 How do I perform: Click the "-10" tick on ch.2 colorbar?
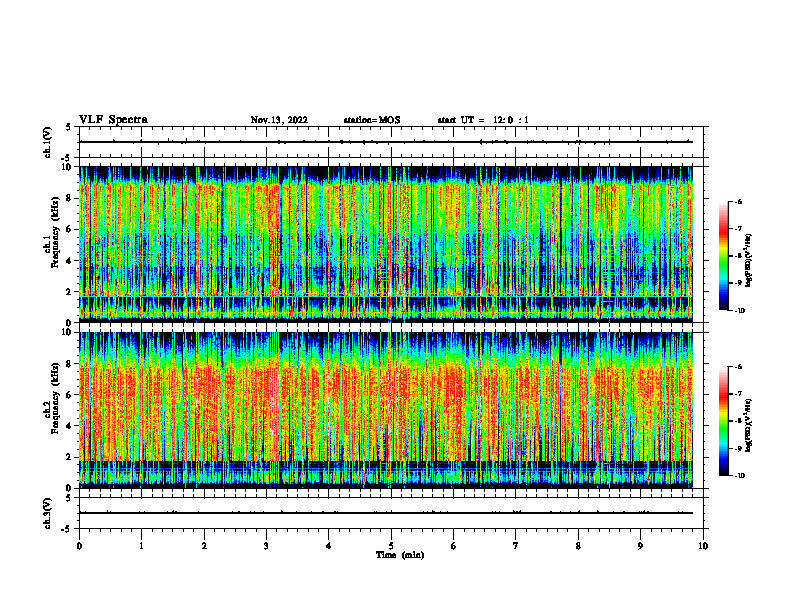(740, 476)
